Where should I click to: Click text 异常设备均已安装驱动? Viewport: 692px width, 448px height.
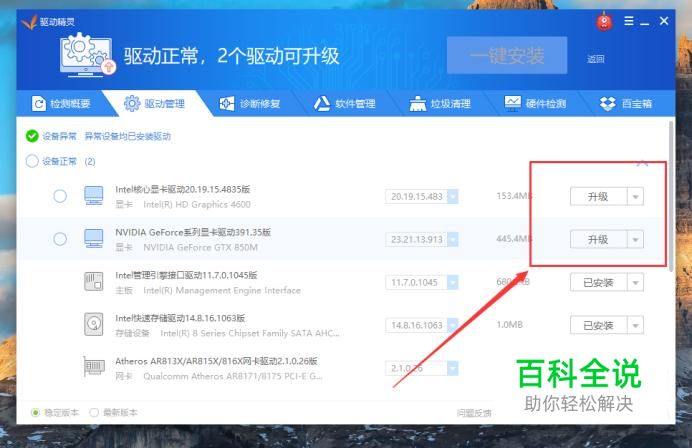(x=128, y=136)
